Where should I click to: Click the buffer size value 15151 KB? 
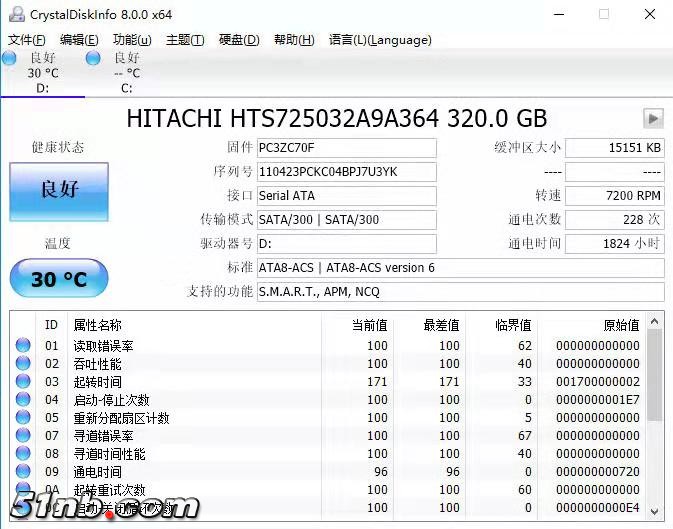pos(615,148)
